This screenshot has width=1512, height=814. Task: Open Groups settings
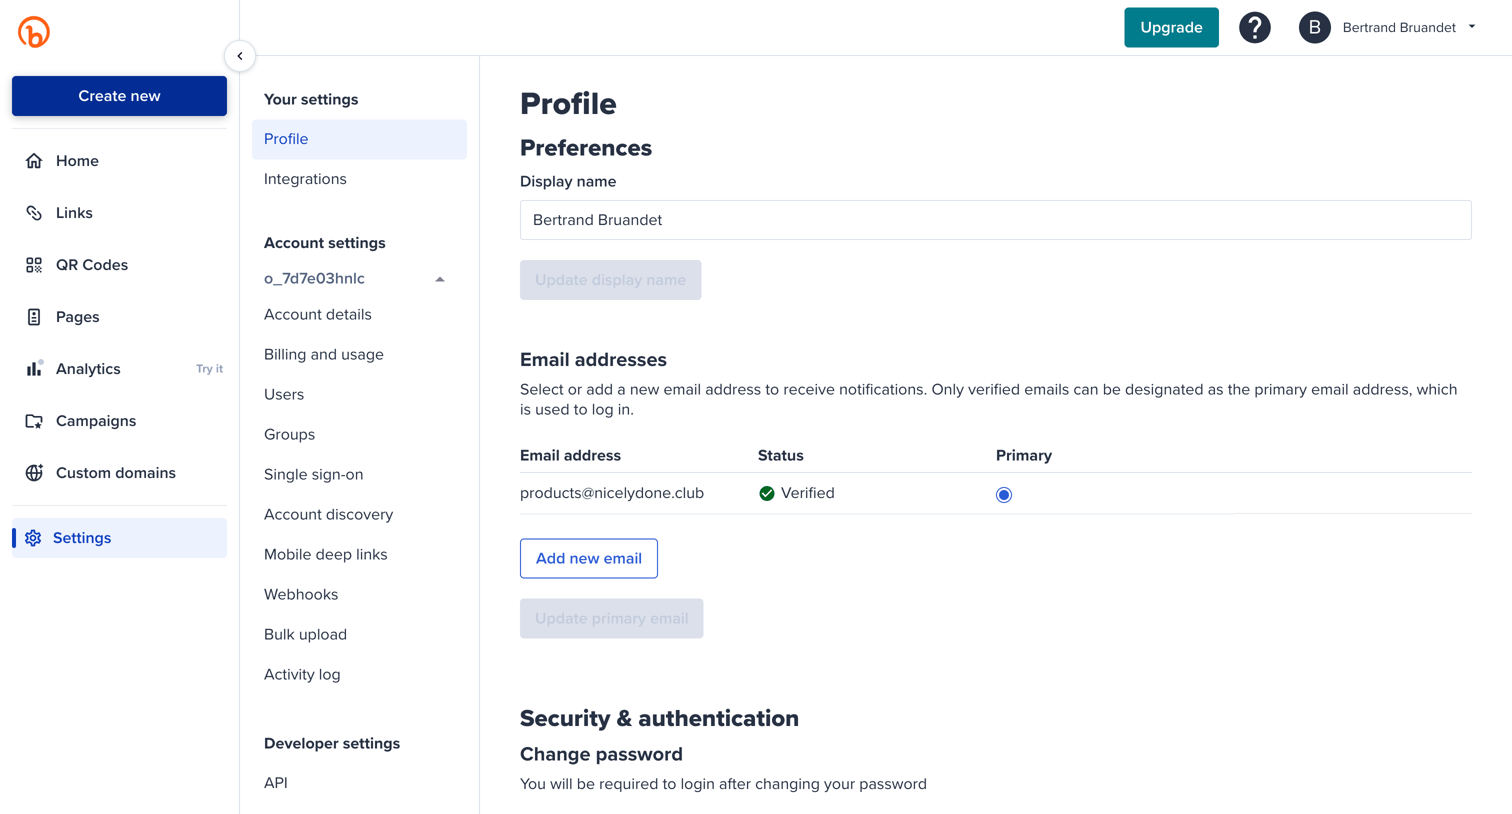click(290, 435)
